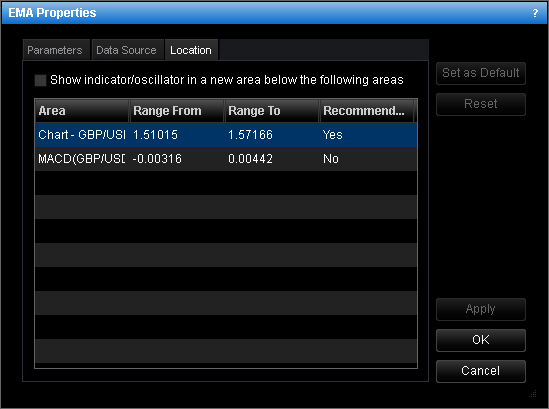Click the Range To column header
The width and height of the screenshot is (549, 409).
[272, 111]
